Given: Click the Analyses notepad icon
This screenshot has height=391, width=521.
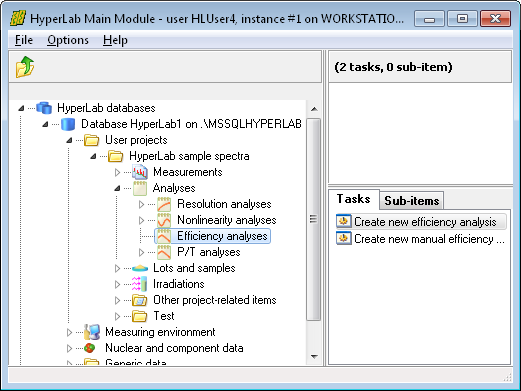Looking at the screenshot, I should (x=140, y=188).
